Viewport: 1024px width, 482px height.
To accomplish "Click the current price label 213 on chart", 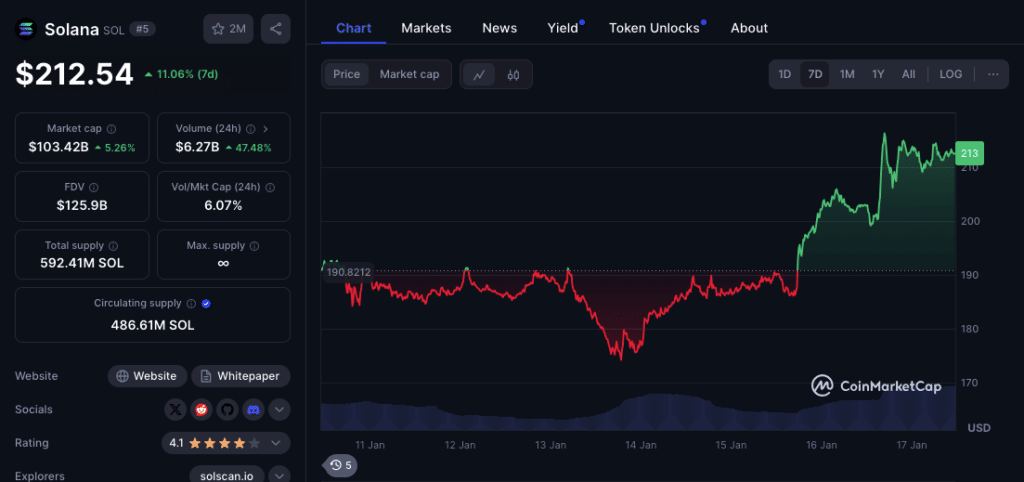I will coord(970,153).
